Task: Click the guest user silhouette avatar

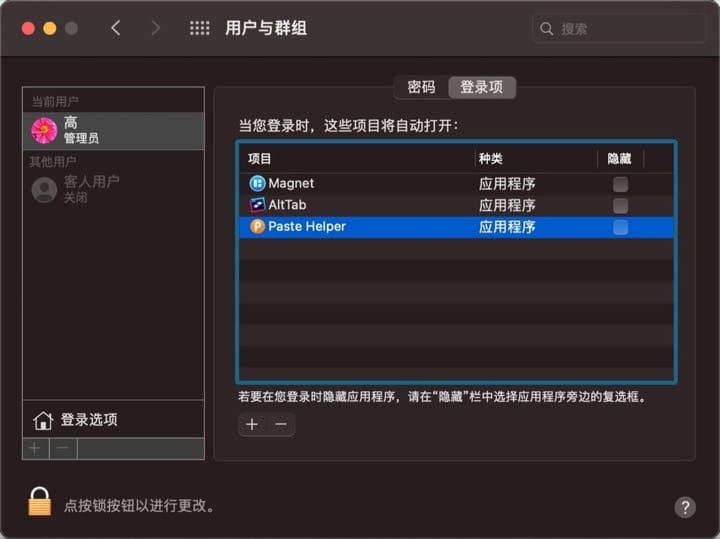Action: click(x=44, y=190)
